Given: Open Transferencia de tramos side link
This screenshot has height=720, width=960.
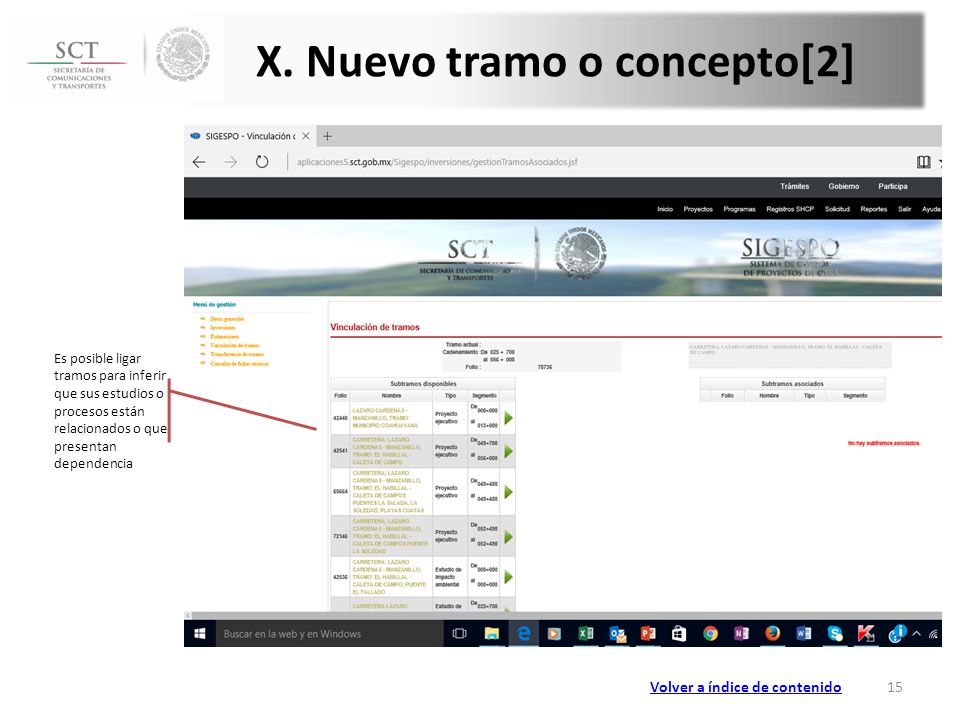Looking at the screenshot, I should [237, 354].
